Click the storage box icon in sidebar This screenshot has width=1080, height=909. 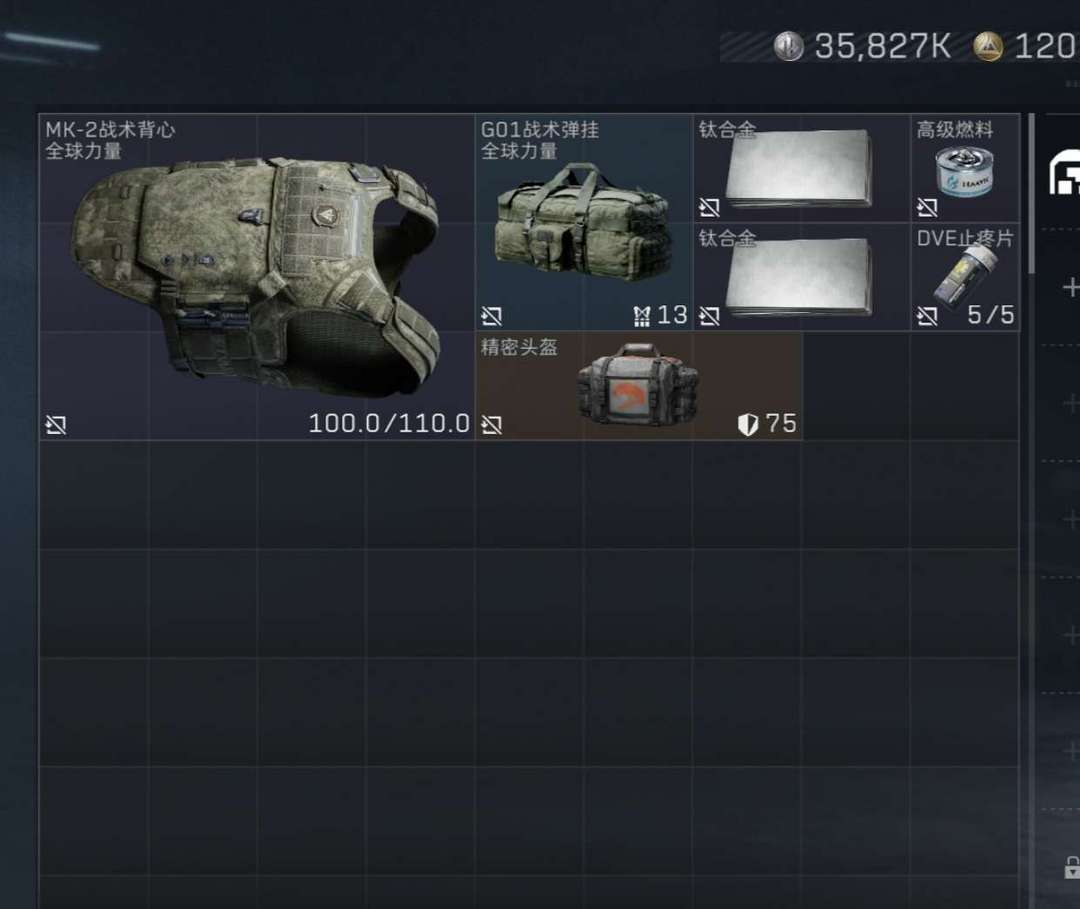pyautogui.click(x=1065, y=171)
